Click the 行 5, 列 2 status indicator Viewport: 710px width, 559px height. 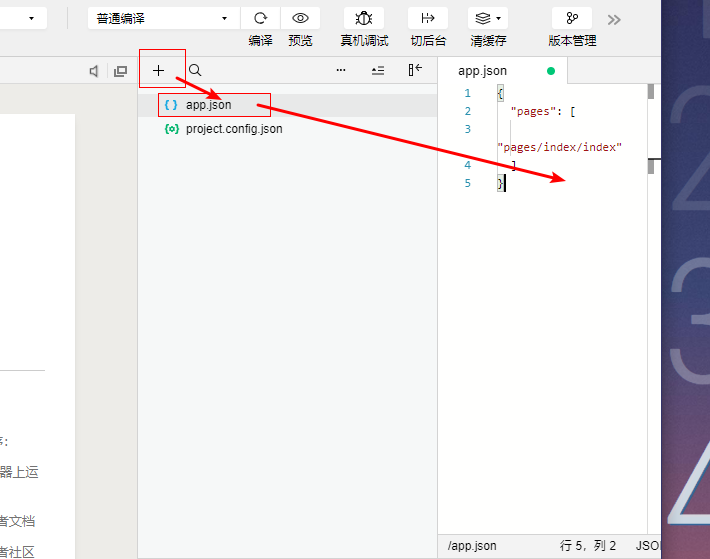588,546
